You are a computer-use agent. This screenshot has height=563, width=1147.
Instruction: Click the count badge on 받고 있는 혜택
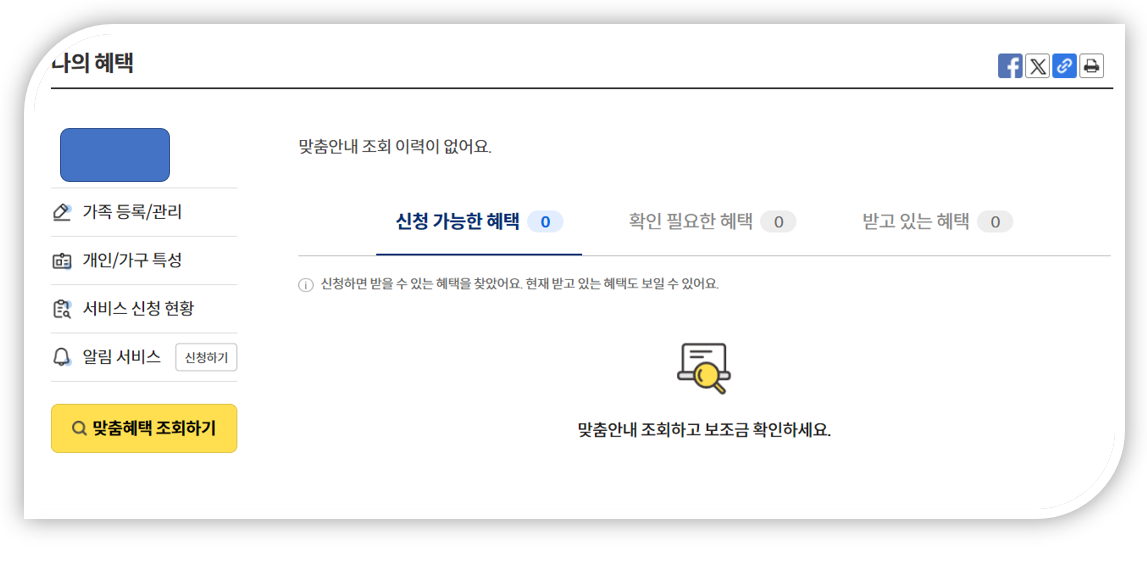pos(995,222)
